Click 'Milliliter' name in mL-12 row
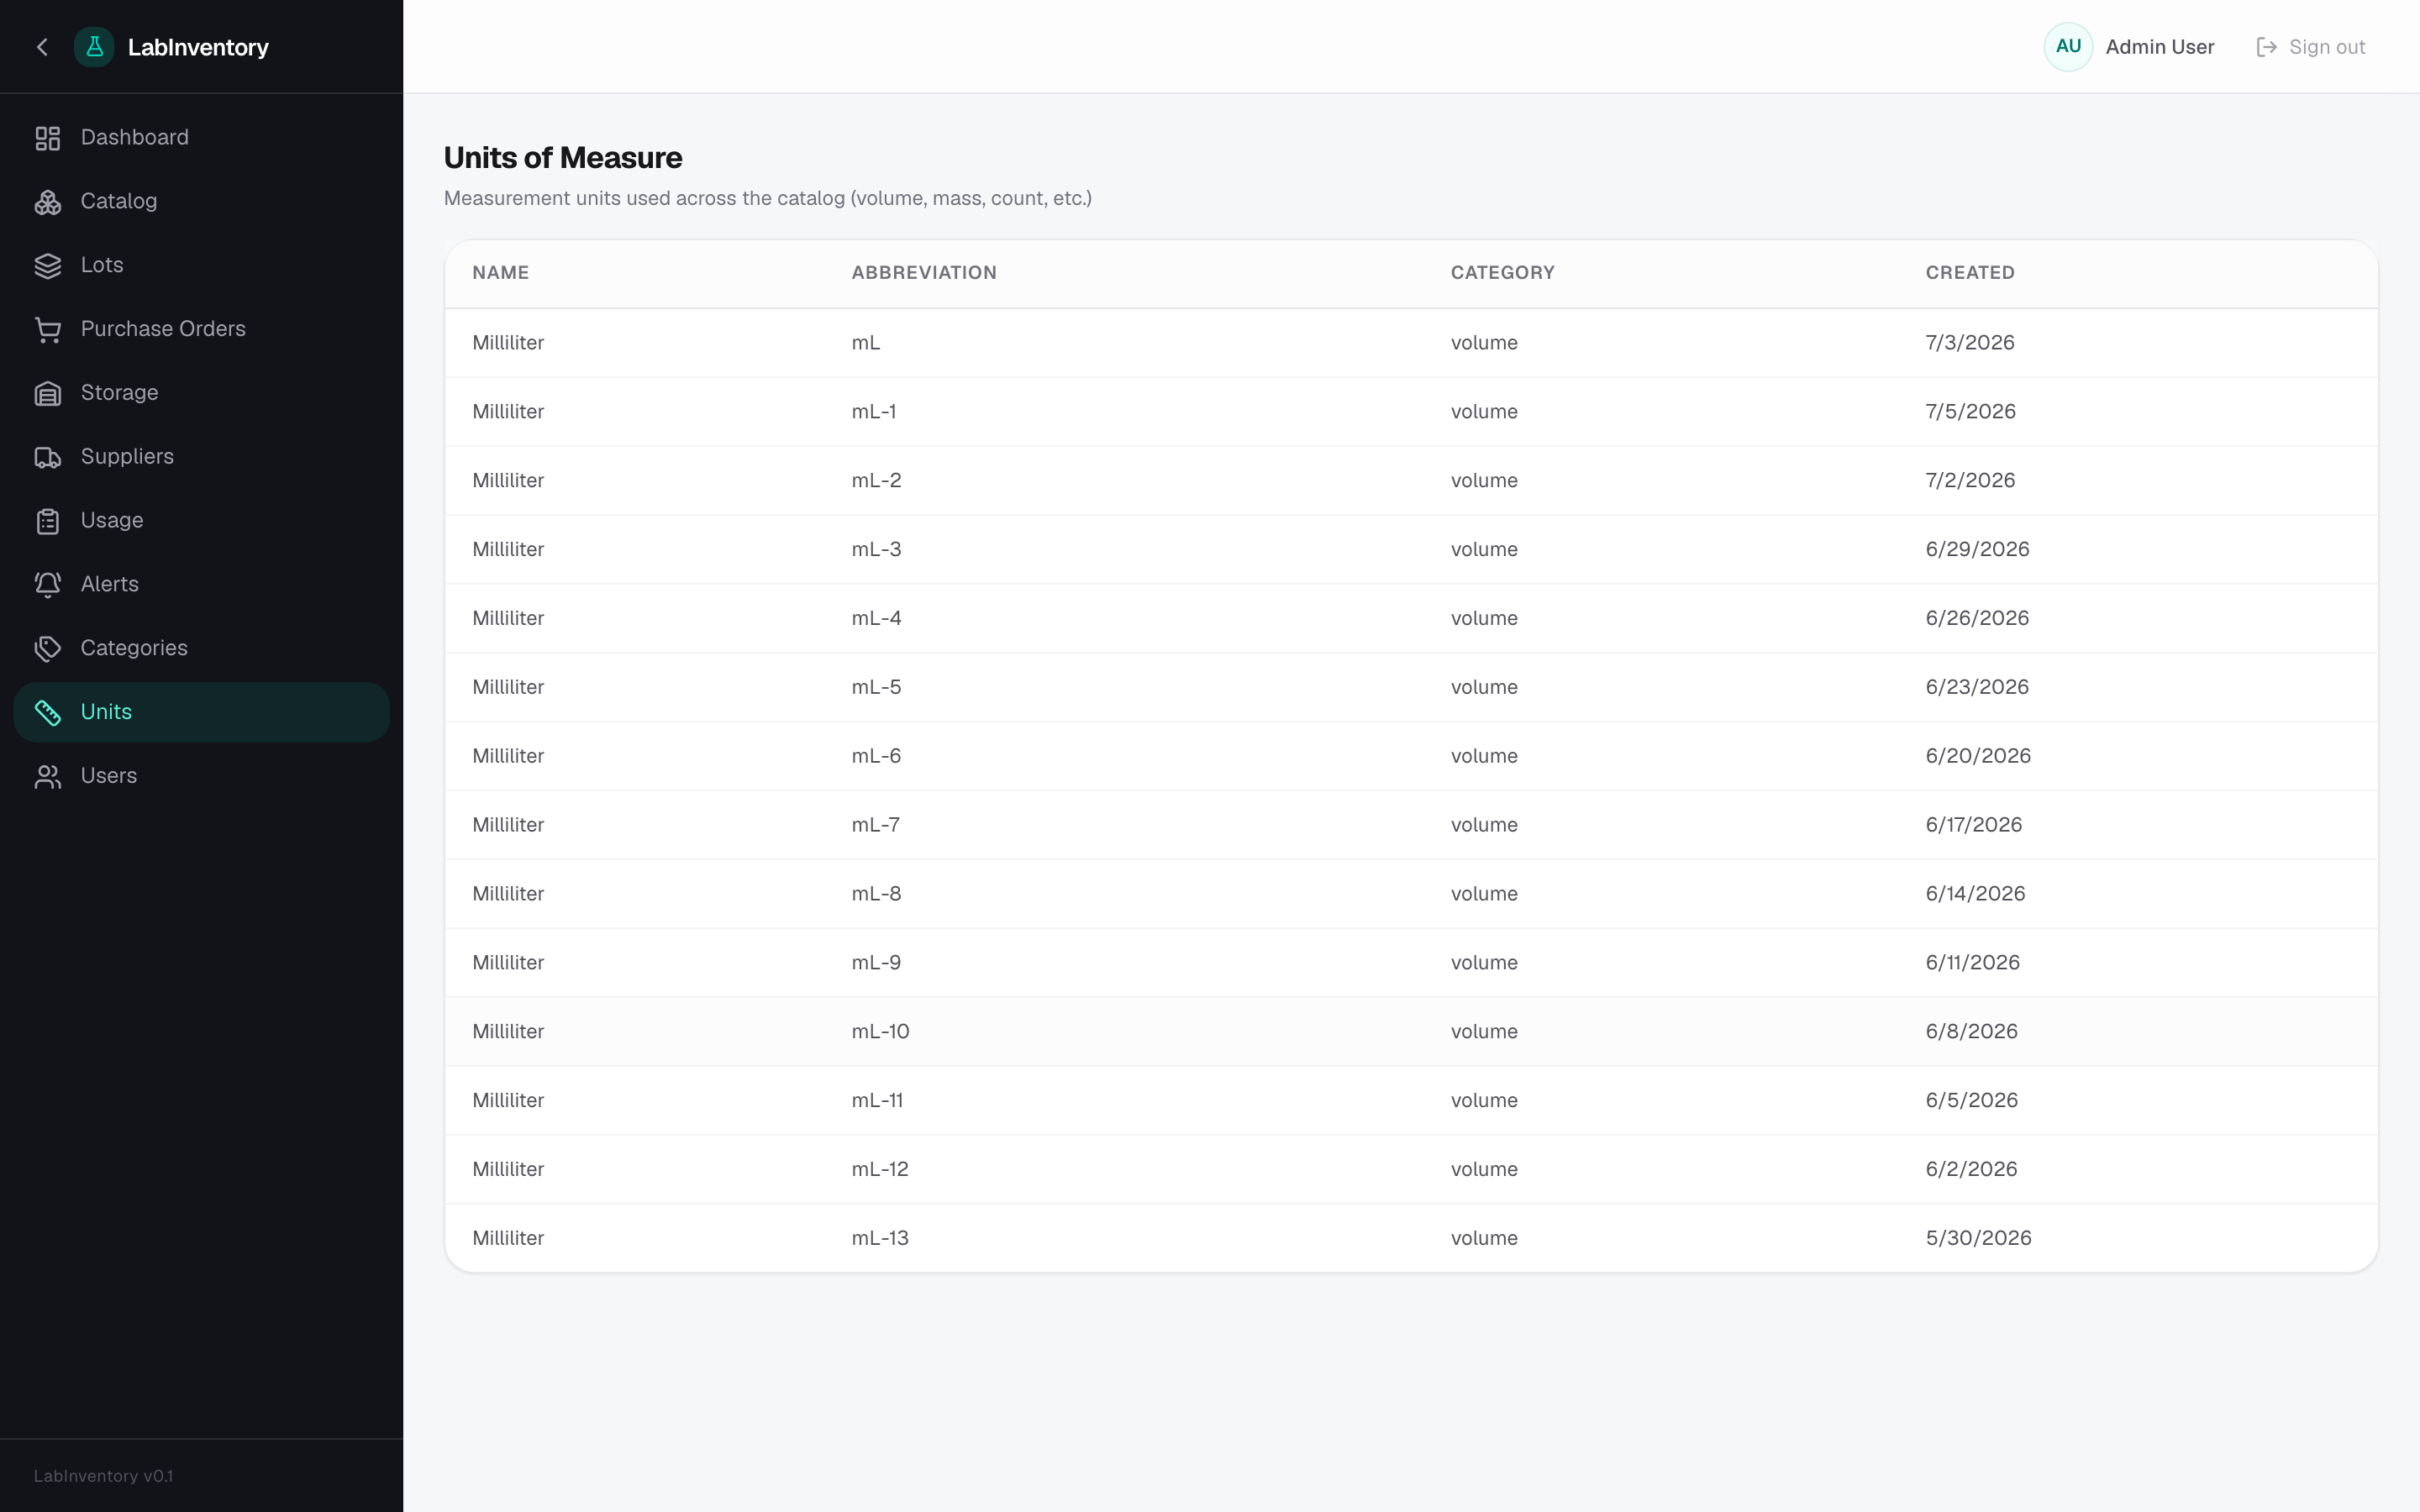The height and width of the screenshot is (1512, 2420). [x=508, y=1170]
